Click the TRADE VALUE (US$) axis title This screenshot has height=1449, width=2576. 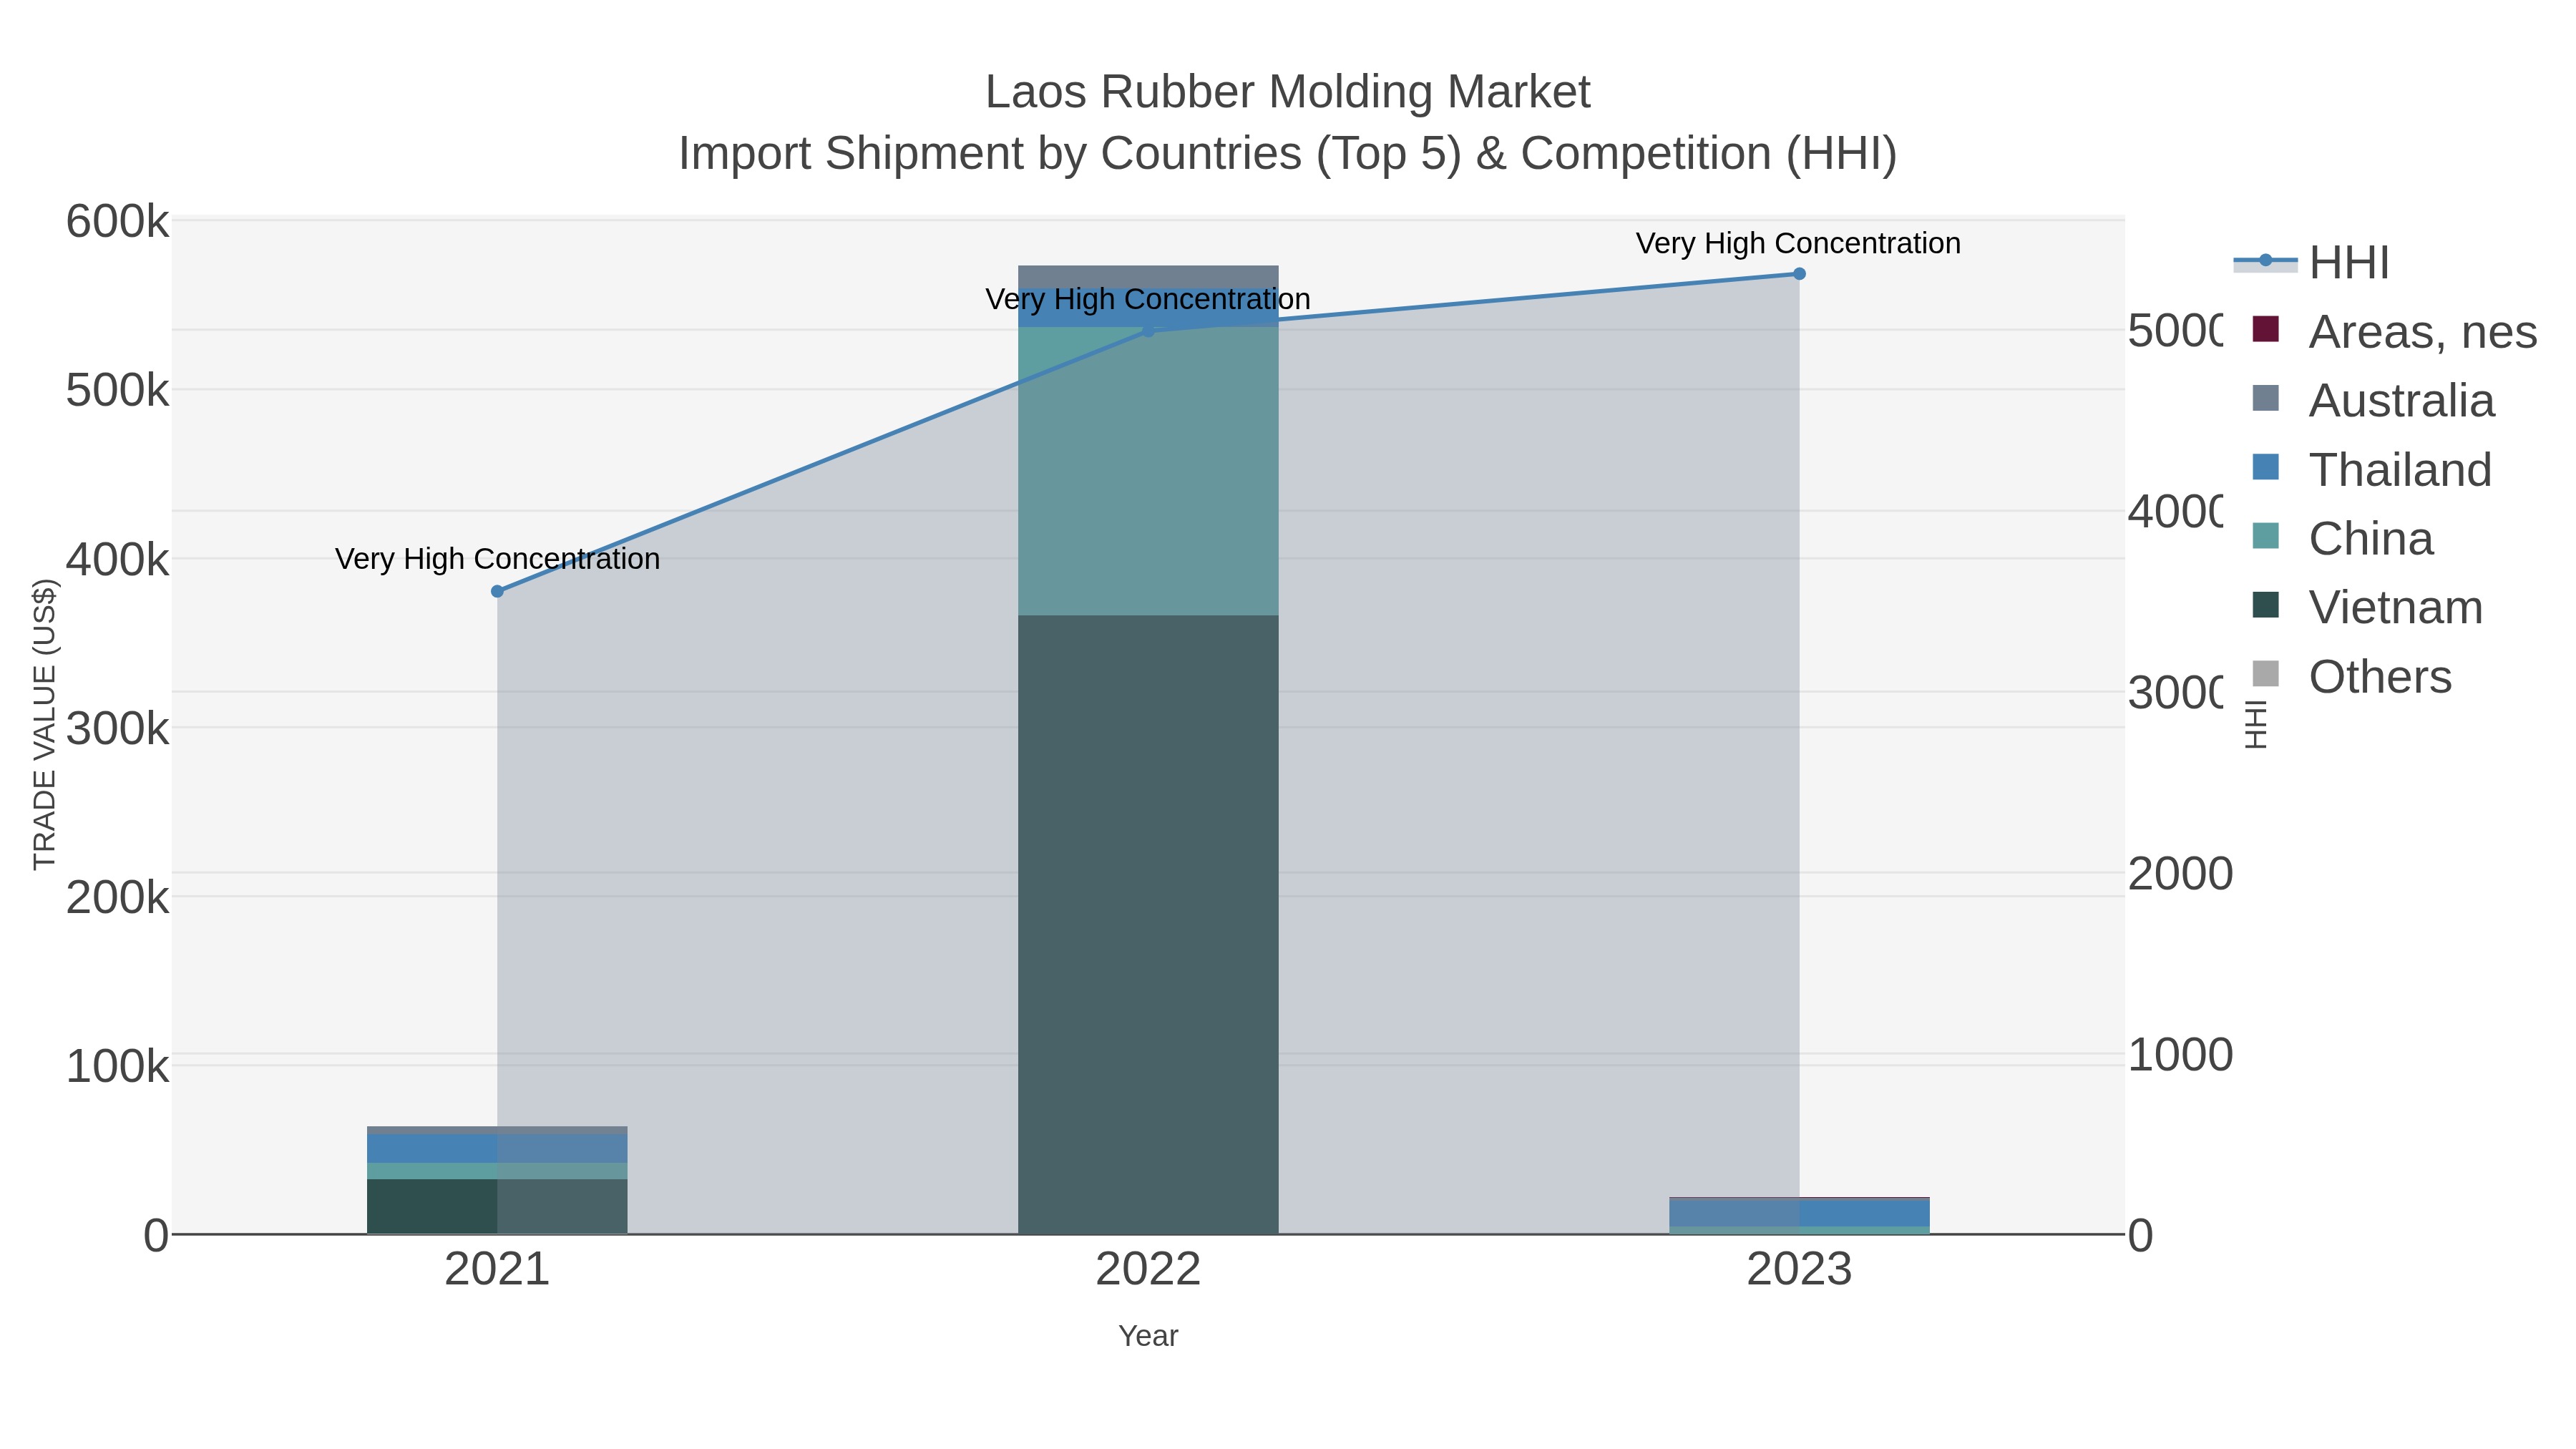tap(45, 724)
